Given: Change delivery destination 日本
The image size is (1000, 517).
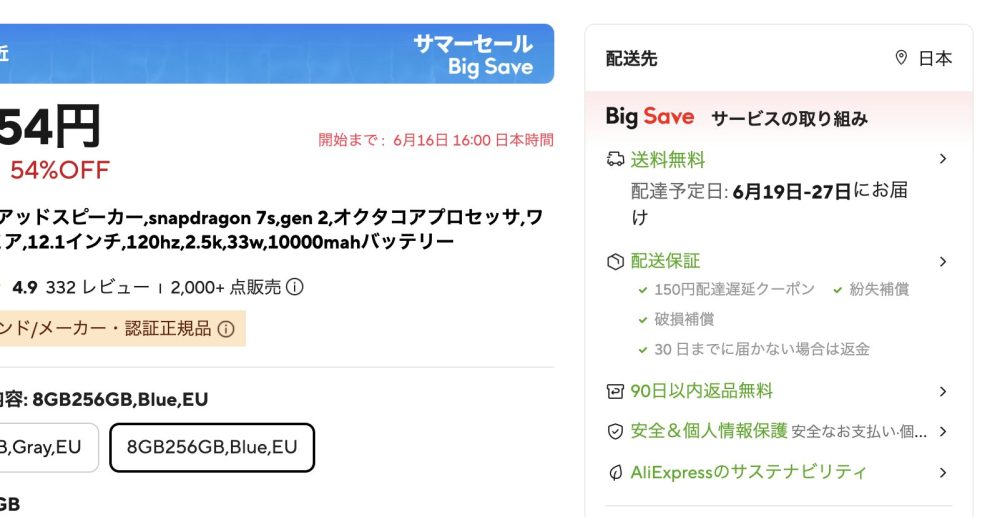Looking at the screenshot, I should [x=923, y=58].
